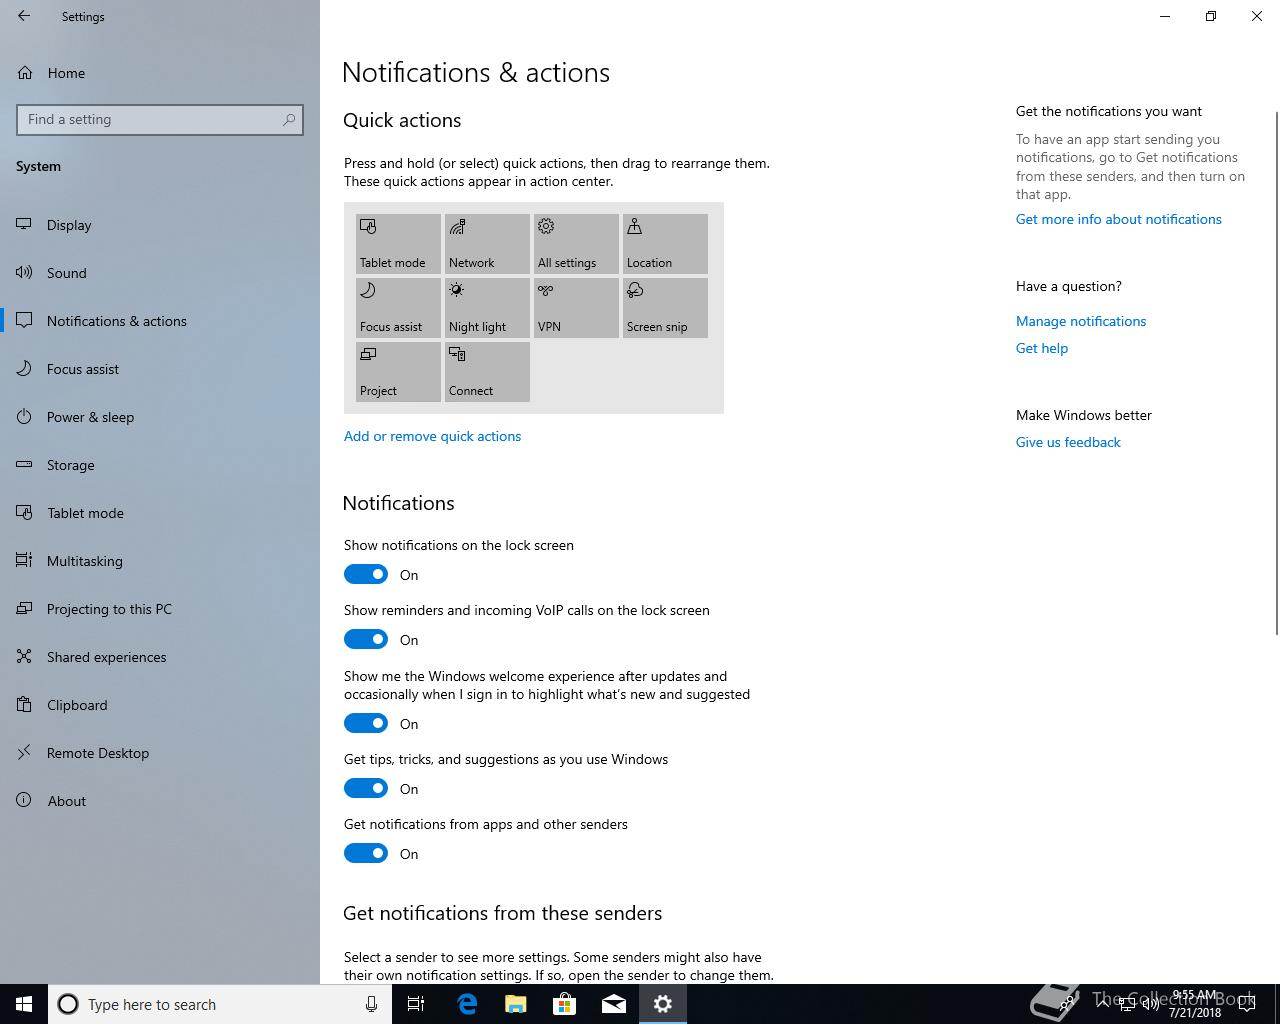
Task: Turn off Show notifications on the lock screen
Action: click(x=366, y=574)
